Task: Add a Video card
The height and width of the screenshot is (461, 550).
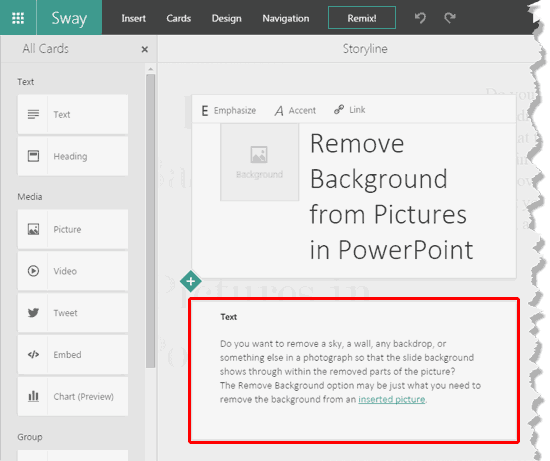Action: pyautogui.click(x=73, y=271)
